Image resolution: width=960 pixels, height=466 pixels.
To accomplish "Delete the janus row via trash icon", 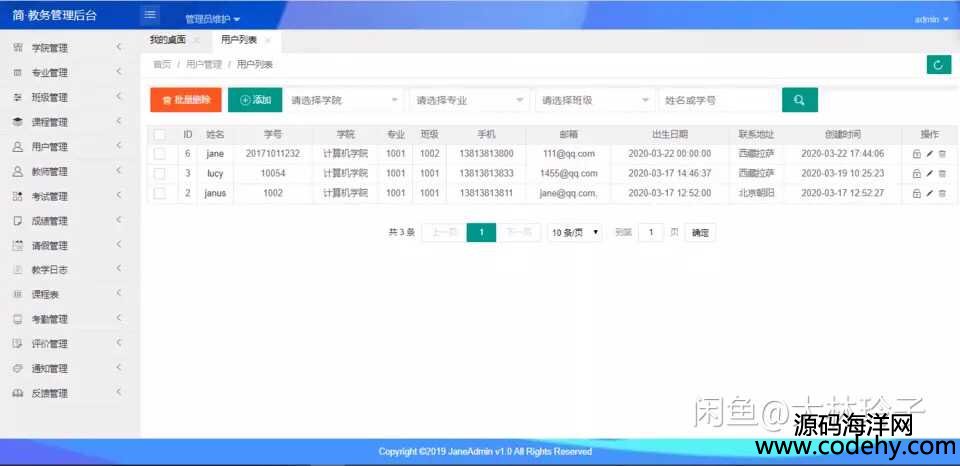I will (x=941, y=193).
